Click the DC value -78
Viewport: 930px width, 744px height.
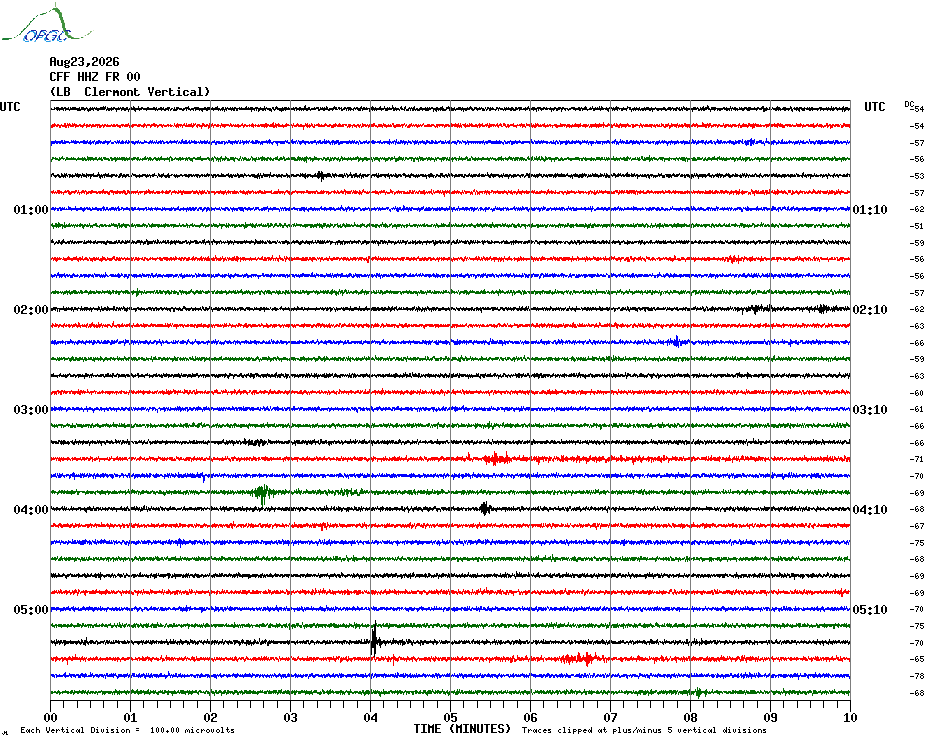click(918, 676)
